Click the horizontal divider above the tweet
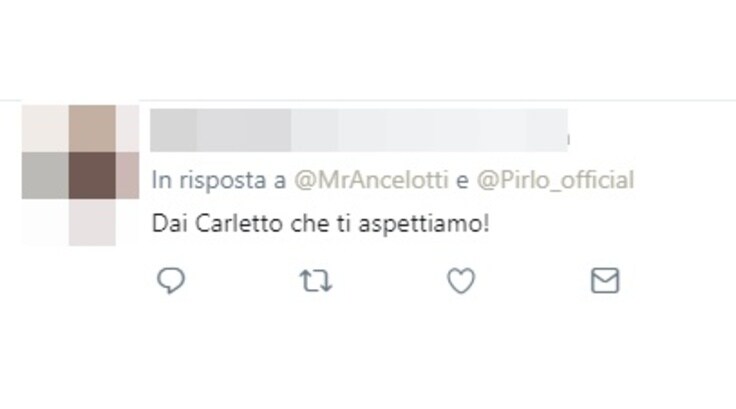This screenshot has height=409, width=736. [x=368, y=100]
